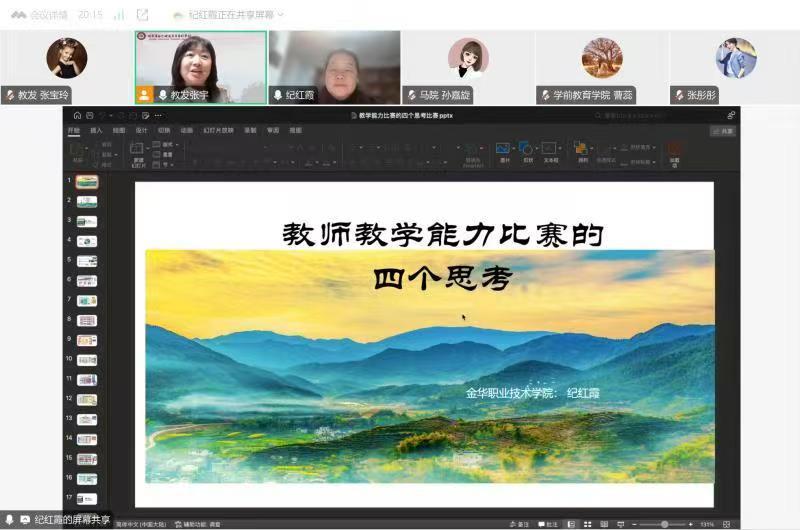The image size is (800, 530).
Task: Click the microphone icon on 纪红霞's tile
Action: pyautogui.click(x=277, y=95)
